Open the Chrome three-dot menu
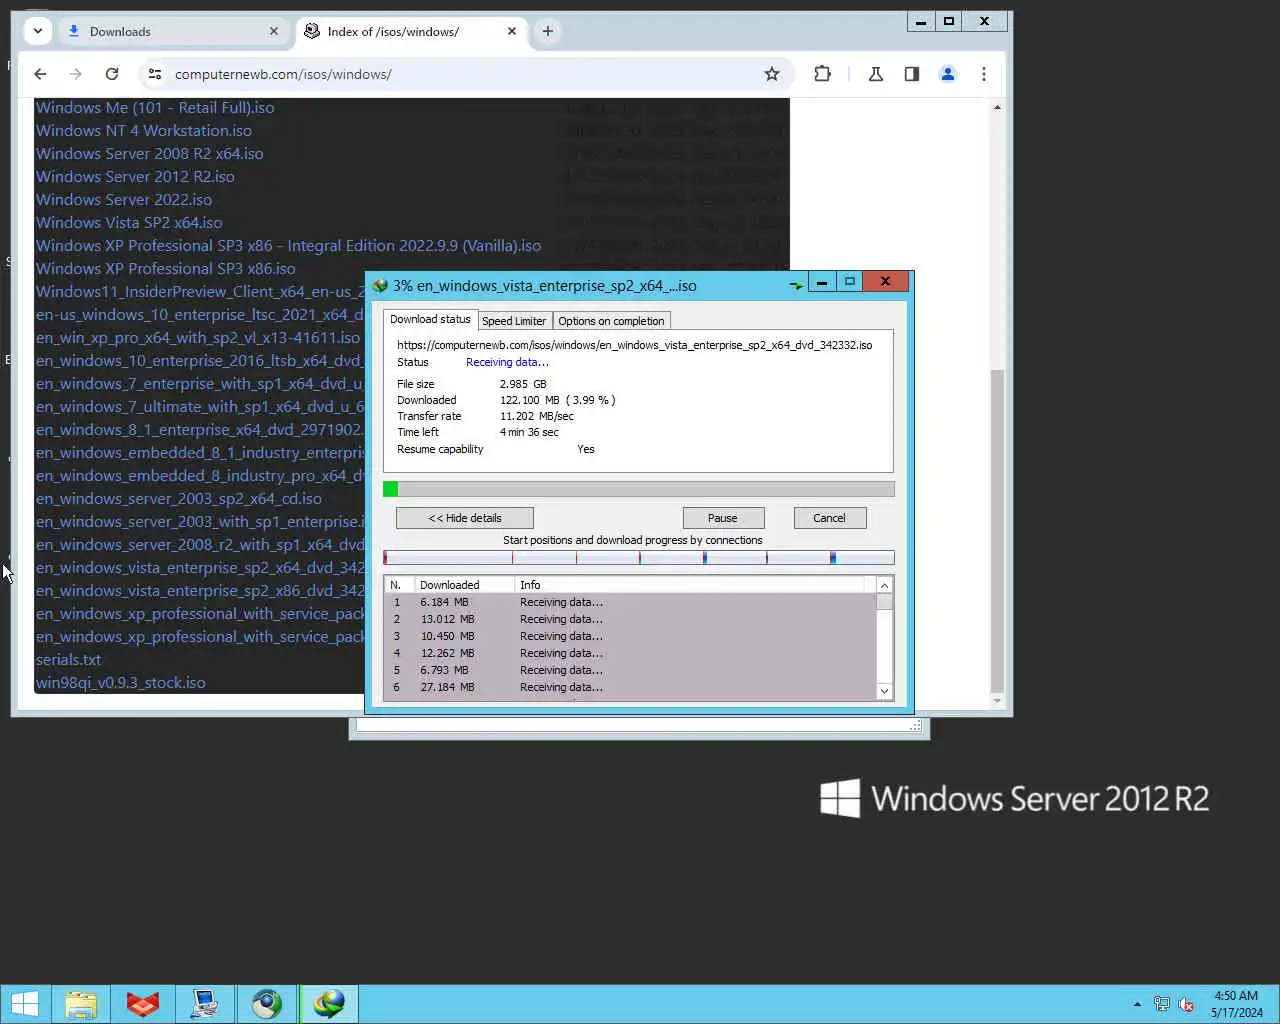The width and height of the screenshot is (1280, 1024). [984, 74]
